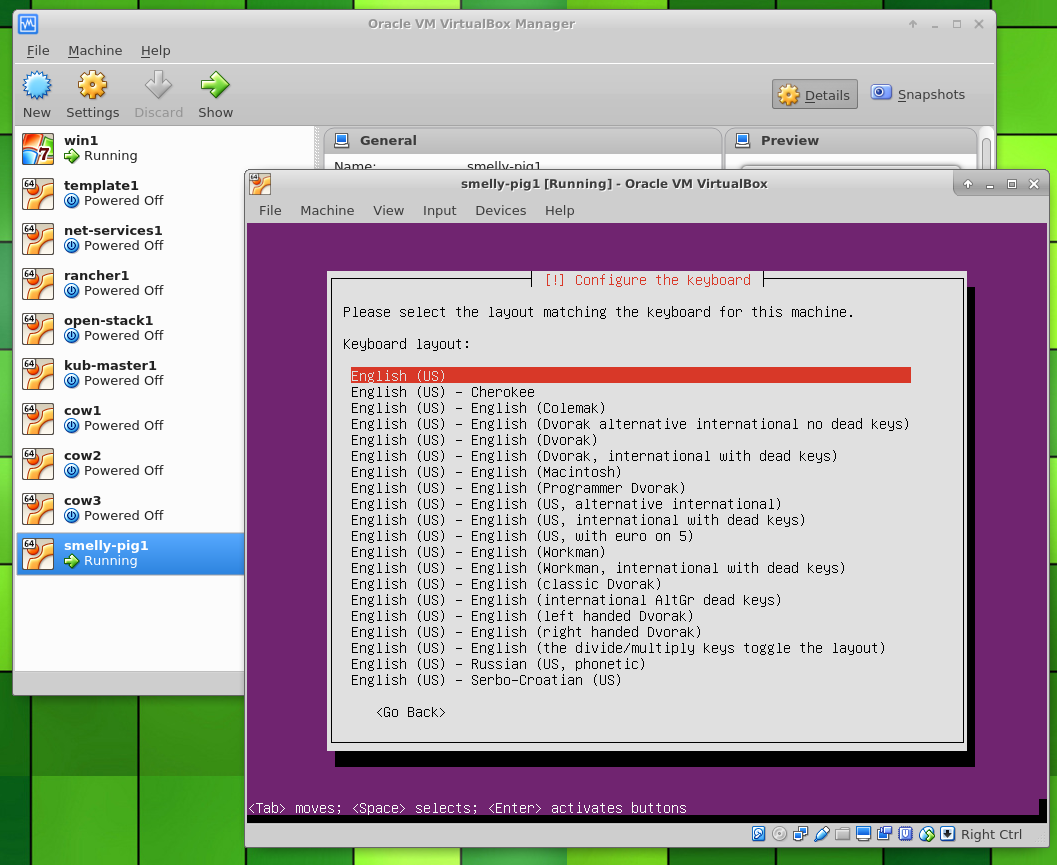Click the rancher1 OS icon
The image size is (1057, 865).
38,284
